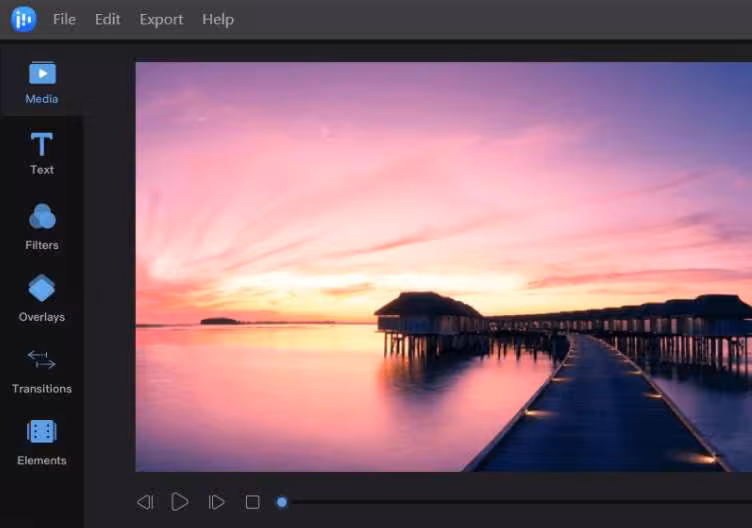Open the Text tool panel

pyautogui.click(x=42, y=153)
